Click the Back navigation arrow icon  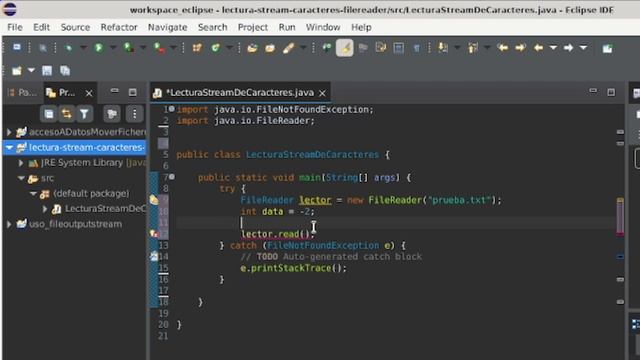pyautogui.click(x=538, y=48)
